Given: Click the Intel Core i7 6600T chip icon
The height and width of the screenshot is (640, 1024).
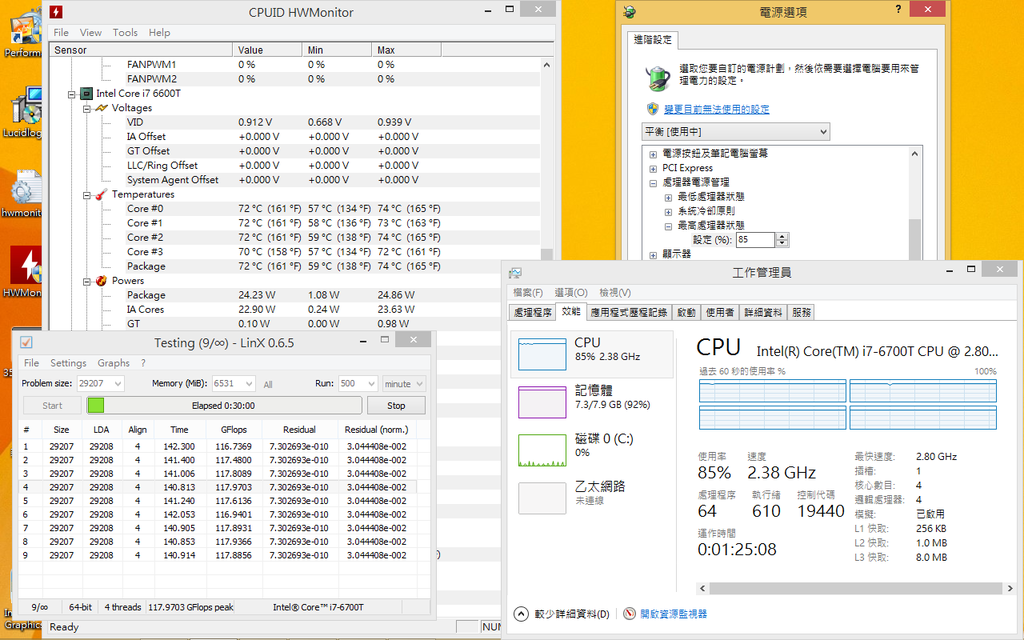Looking at the screenshot, I should coord(86,93).
